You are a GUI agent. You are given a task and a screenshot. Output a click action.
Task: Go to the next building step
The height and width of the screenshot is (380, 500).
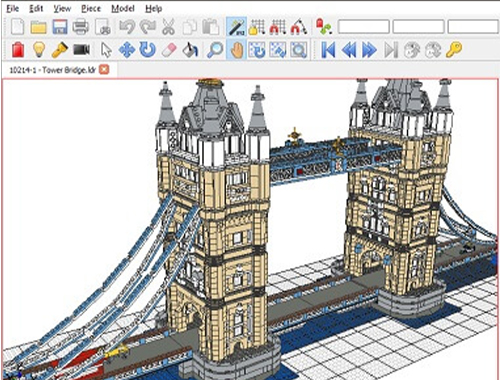point(370,50)
